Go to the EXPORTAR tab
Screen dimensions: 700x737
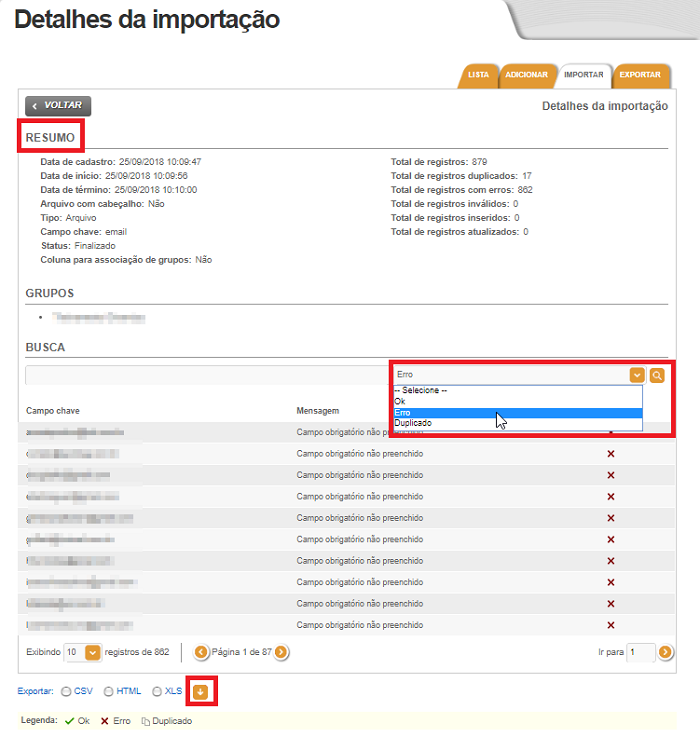[640, 75]
